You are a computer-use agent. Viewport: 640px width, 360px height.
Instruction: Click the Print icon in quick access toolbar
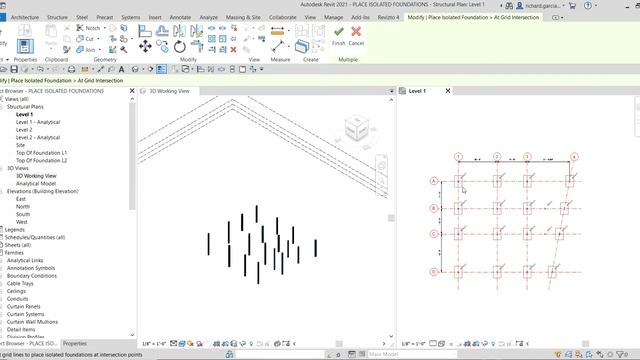coord(71,69)
